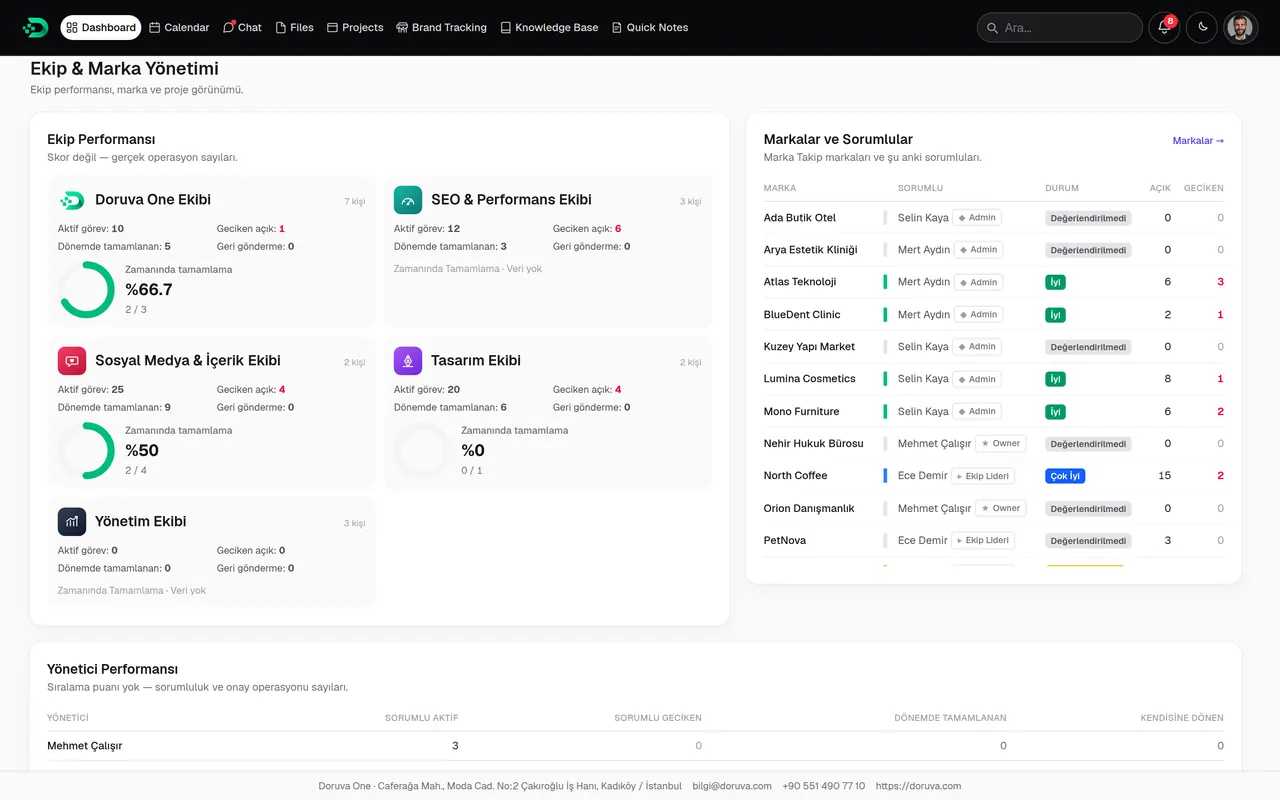
Task: Switch to the Files tab
Action: [x=295, y=27]
